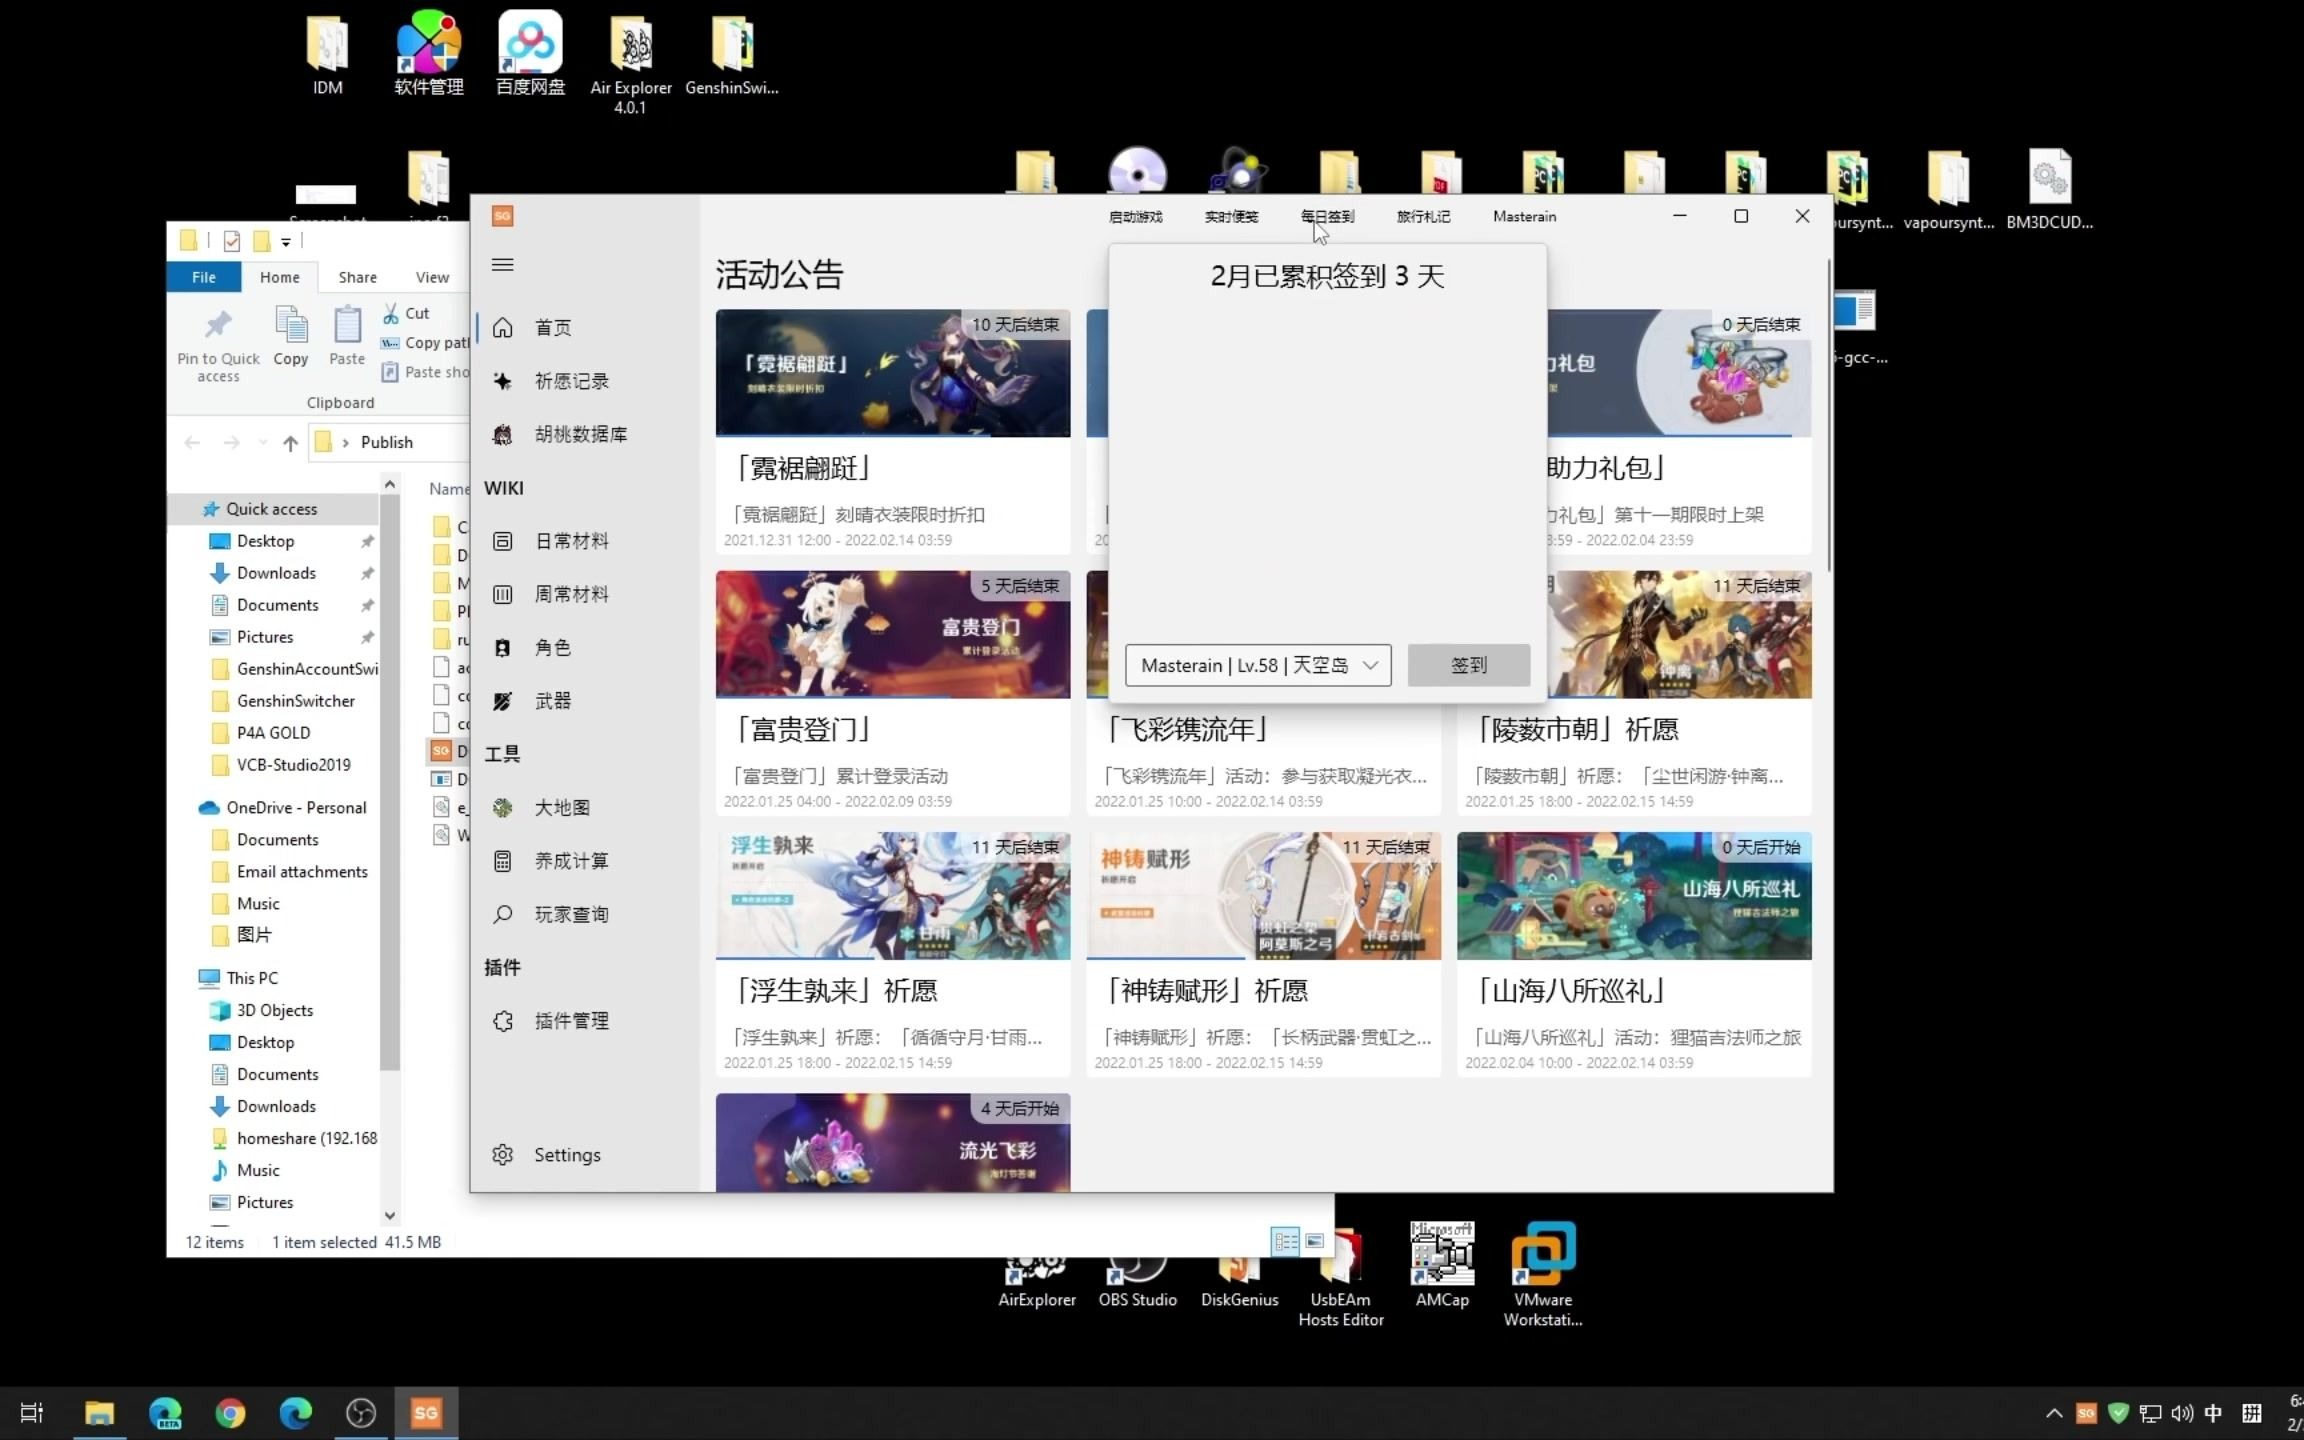Toggle File Explorer details view button
The image size is (2304, 1440).
(x=1285, y=1241)
